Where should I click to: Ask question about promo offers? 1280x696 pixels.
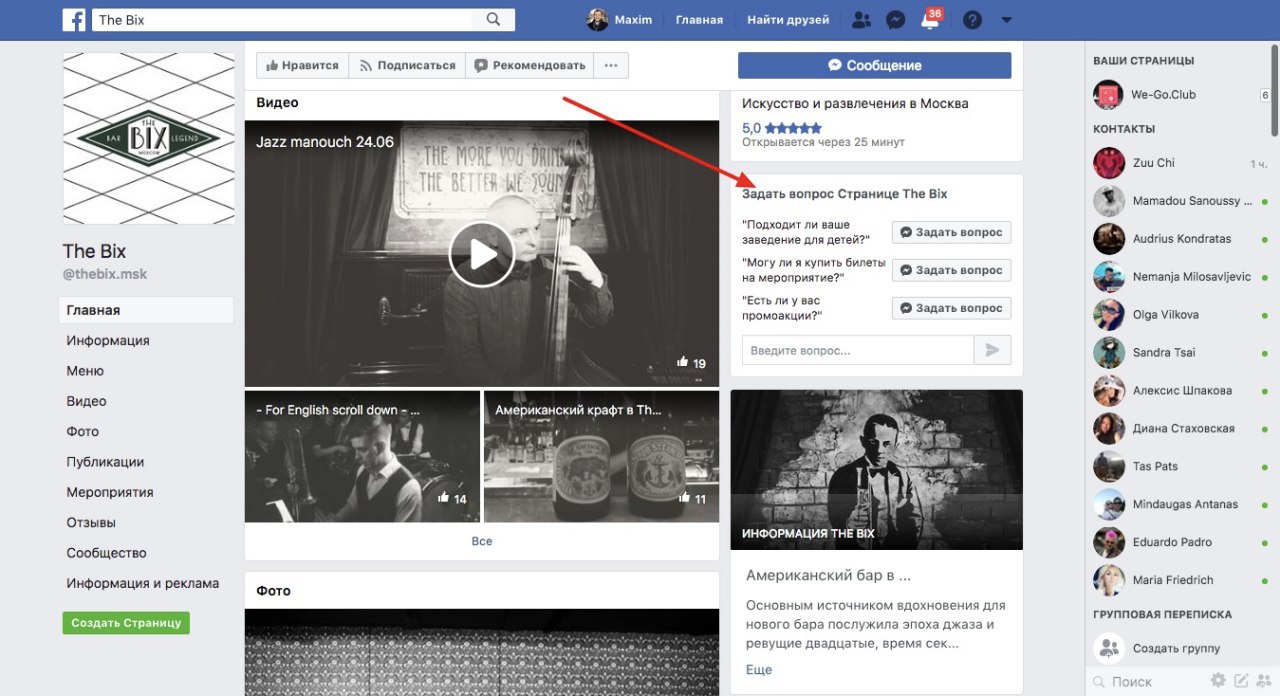point(951,308)
